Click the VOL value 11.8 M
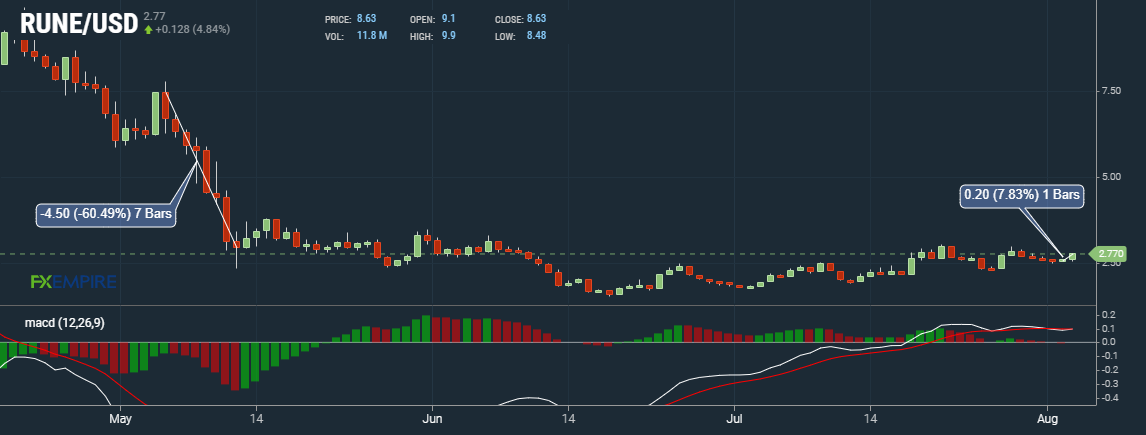Image resolution: width=1146 pixels, height=435 pixels. coord(372,35)
